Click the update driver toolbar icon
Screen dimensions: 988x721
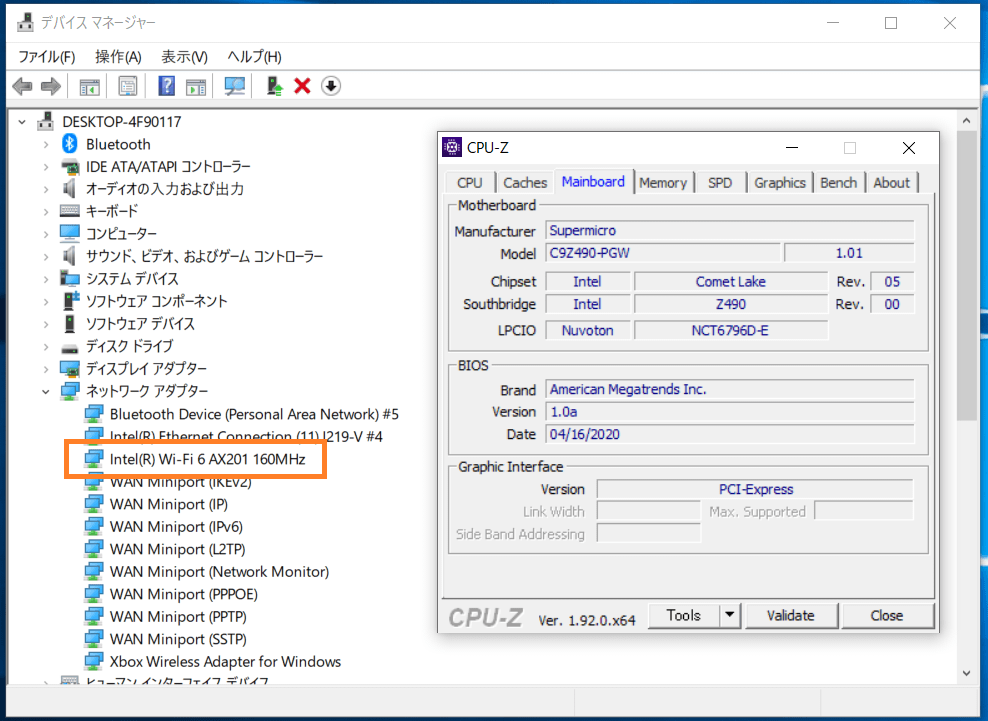pyautogui.click(x=274, y=86)
